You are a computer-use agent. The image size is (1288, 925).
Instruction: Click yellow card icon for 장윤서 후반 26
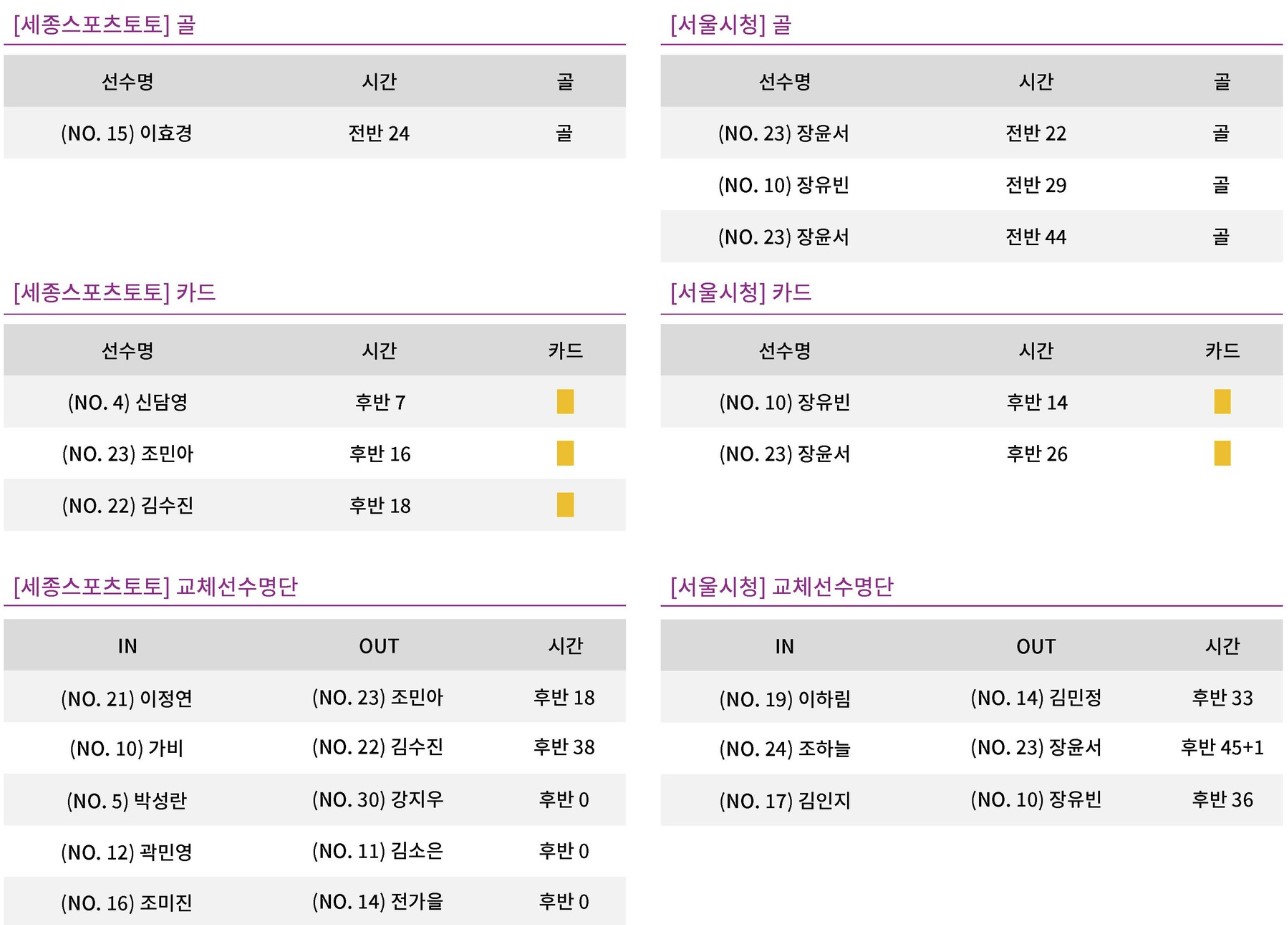pyautogui.click(x=1222, y=453)
